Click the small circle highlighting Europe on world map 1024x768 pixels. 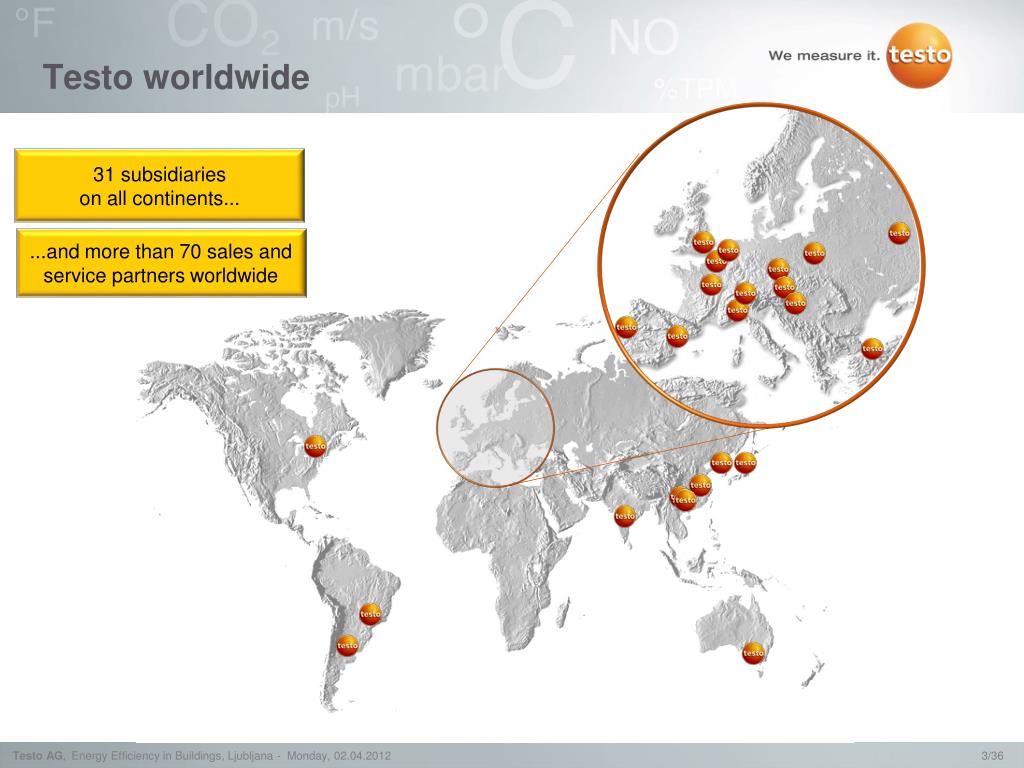pyautogui.click(x=495, y=428)
